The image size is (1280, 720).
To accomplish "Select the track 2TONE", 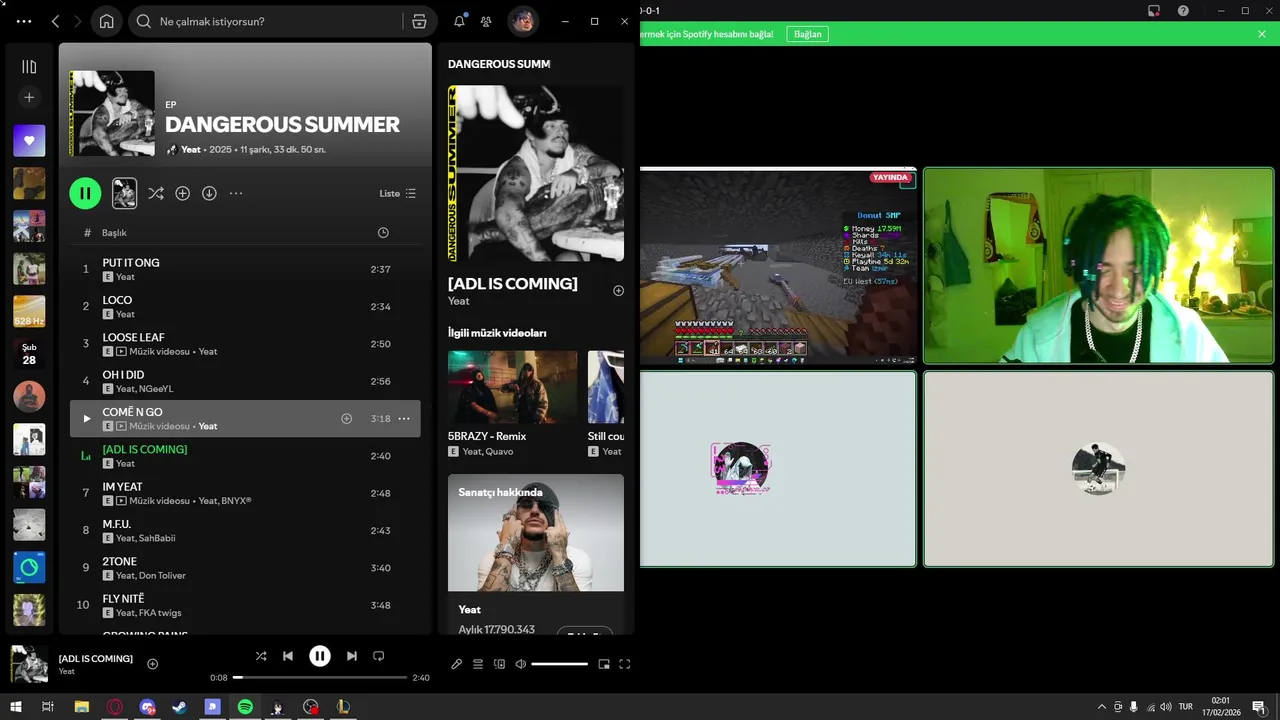I will click(x=245, y=568).
